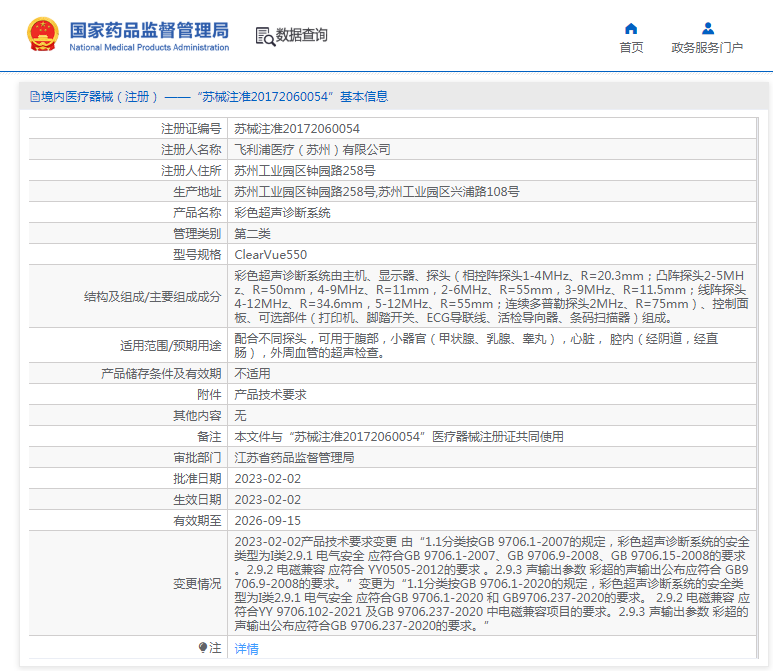Click the 有效期至 row label

(x=197, y=521)
